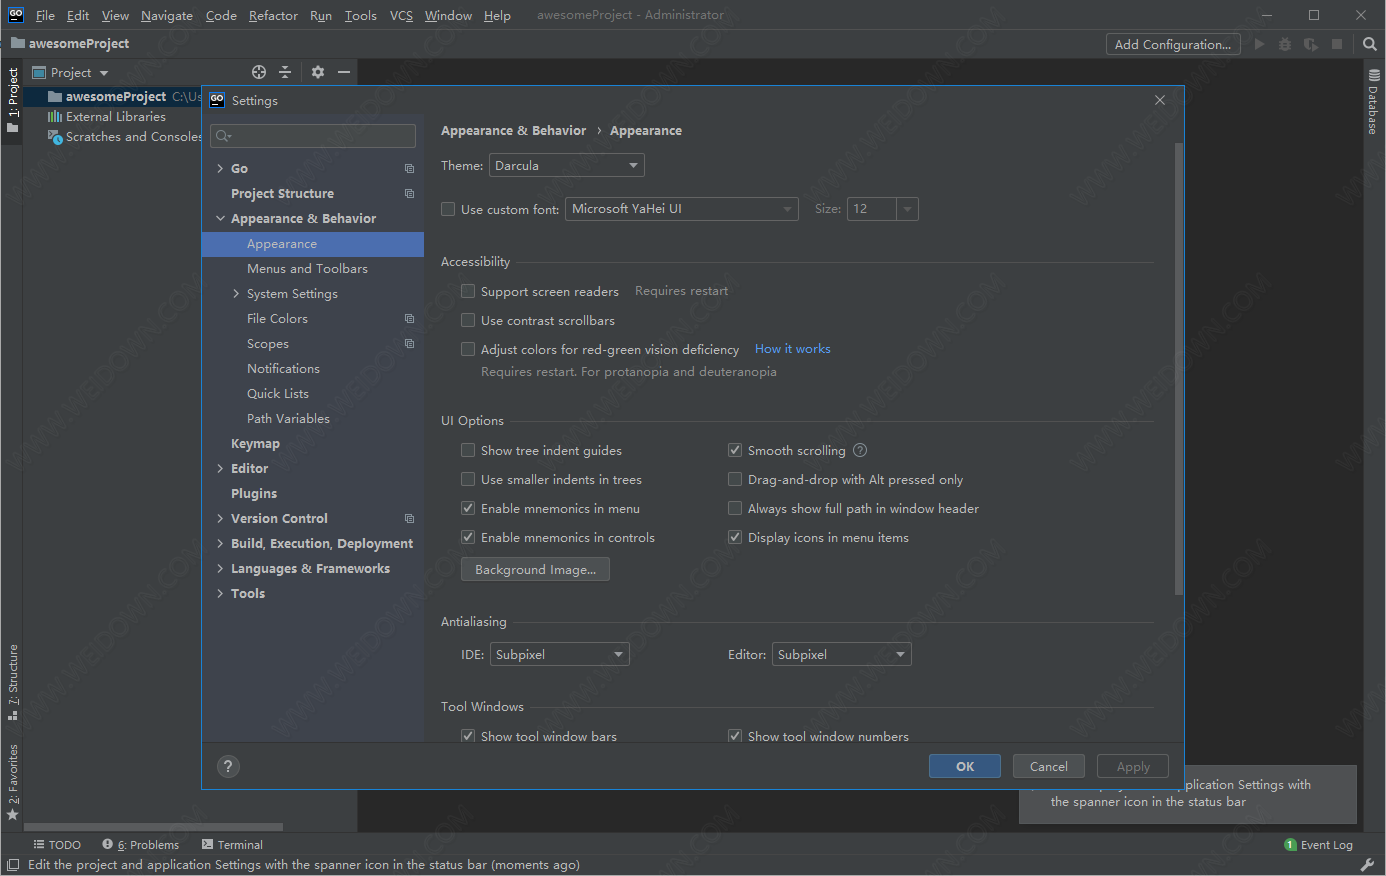This screenshot has width=1386, height=876.
Task: Open Microsoft YaHei UI font dropdown
Action: coord(682,209)
